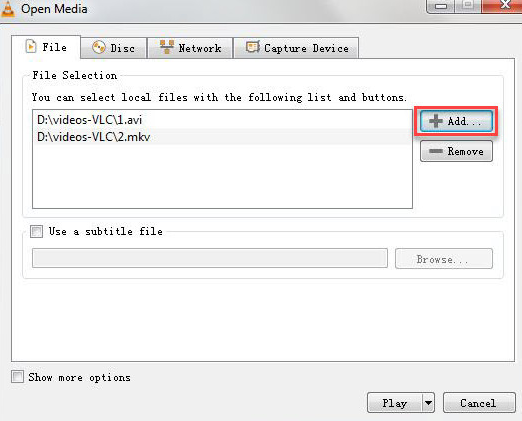The image size is (522, 421).
Task: Click the Cancel button
Action: [479, 403]
